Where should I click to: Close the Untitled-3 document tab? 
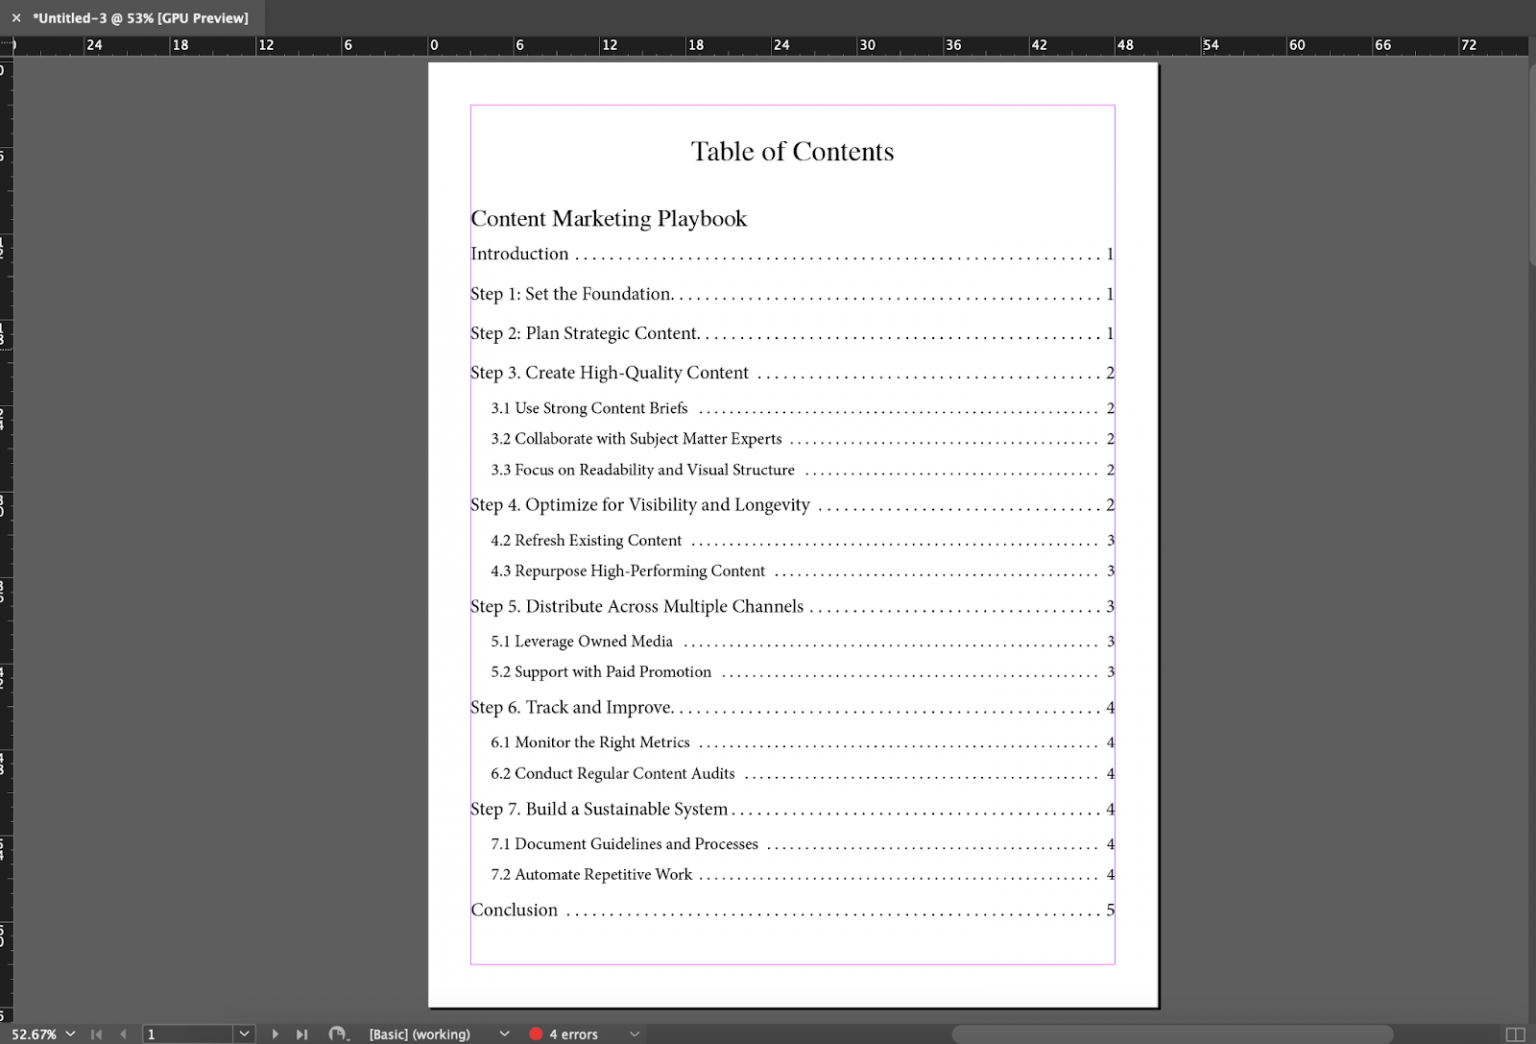16,18
